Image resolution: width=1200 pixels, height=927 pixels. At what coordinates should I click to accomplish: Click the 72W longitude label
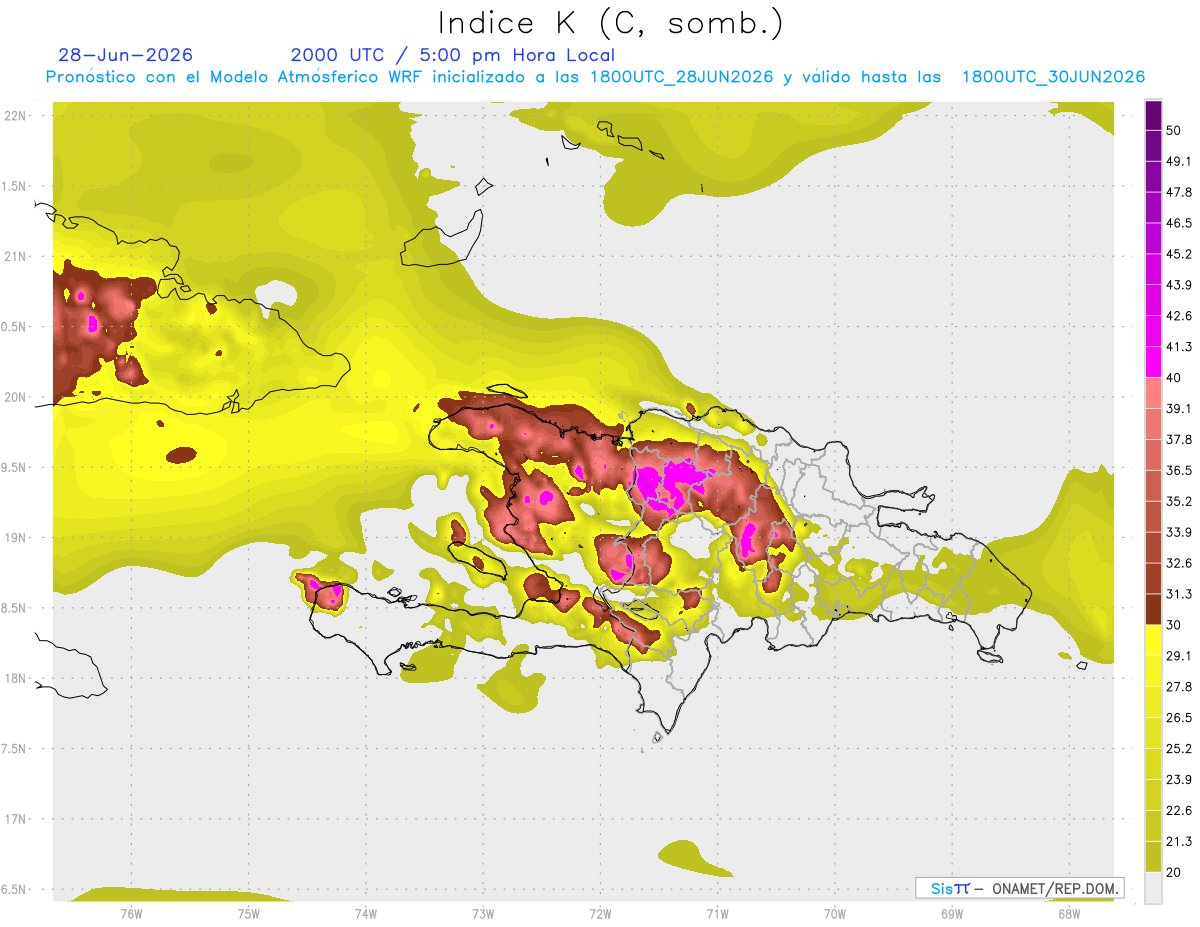point(600,913)
